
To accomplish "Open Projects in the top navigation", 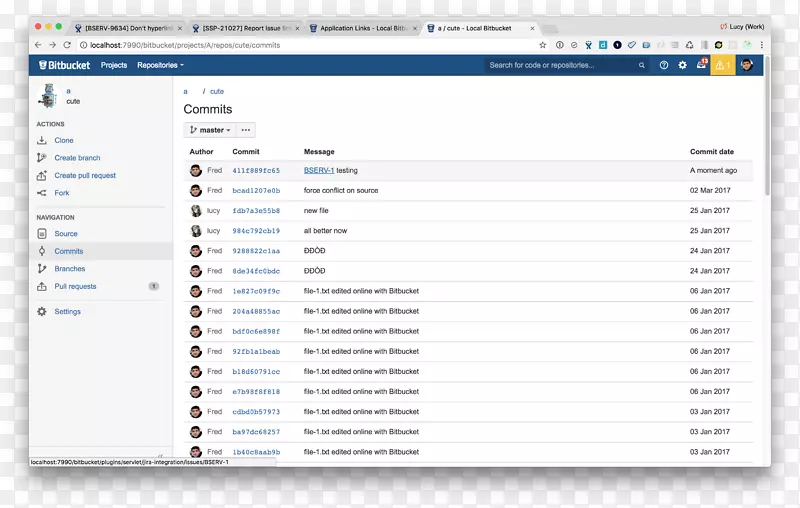I will point(114,65).
